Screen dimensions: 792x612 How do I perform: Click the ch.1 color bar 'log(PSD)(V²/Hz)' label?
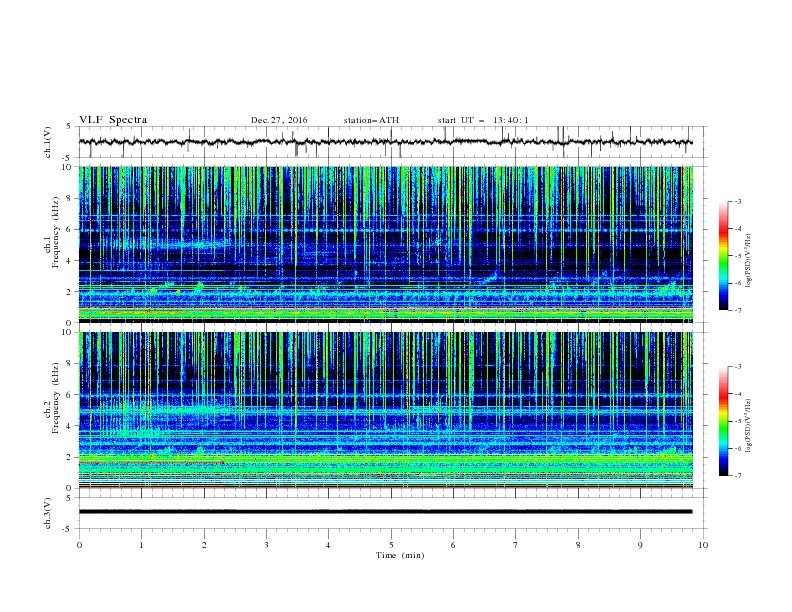click(x=749, y=261)
